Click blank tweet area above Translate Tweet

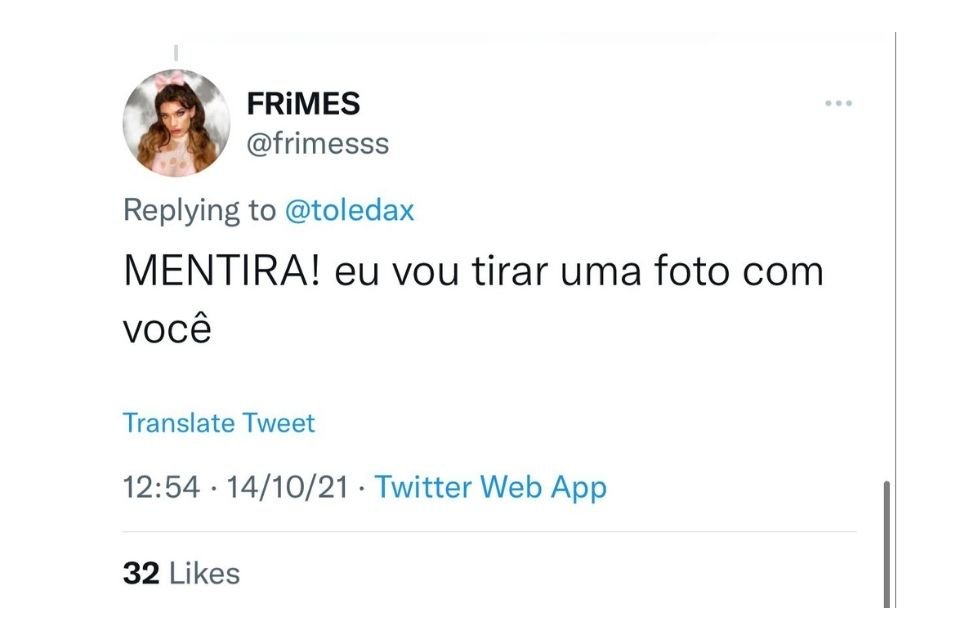click(489, 378)
